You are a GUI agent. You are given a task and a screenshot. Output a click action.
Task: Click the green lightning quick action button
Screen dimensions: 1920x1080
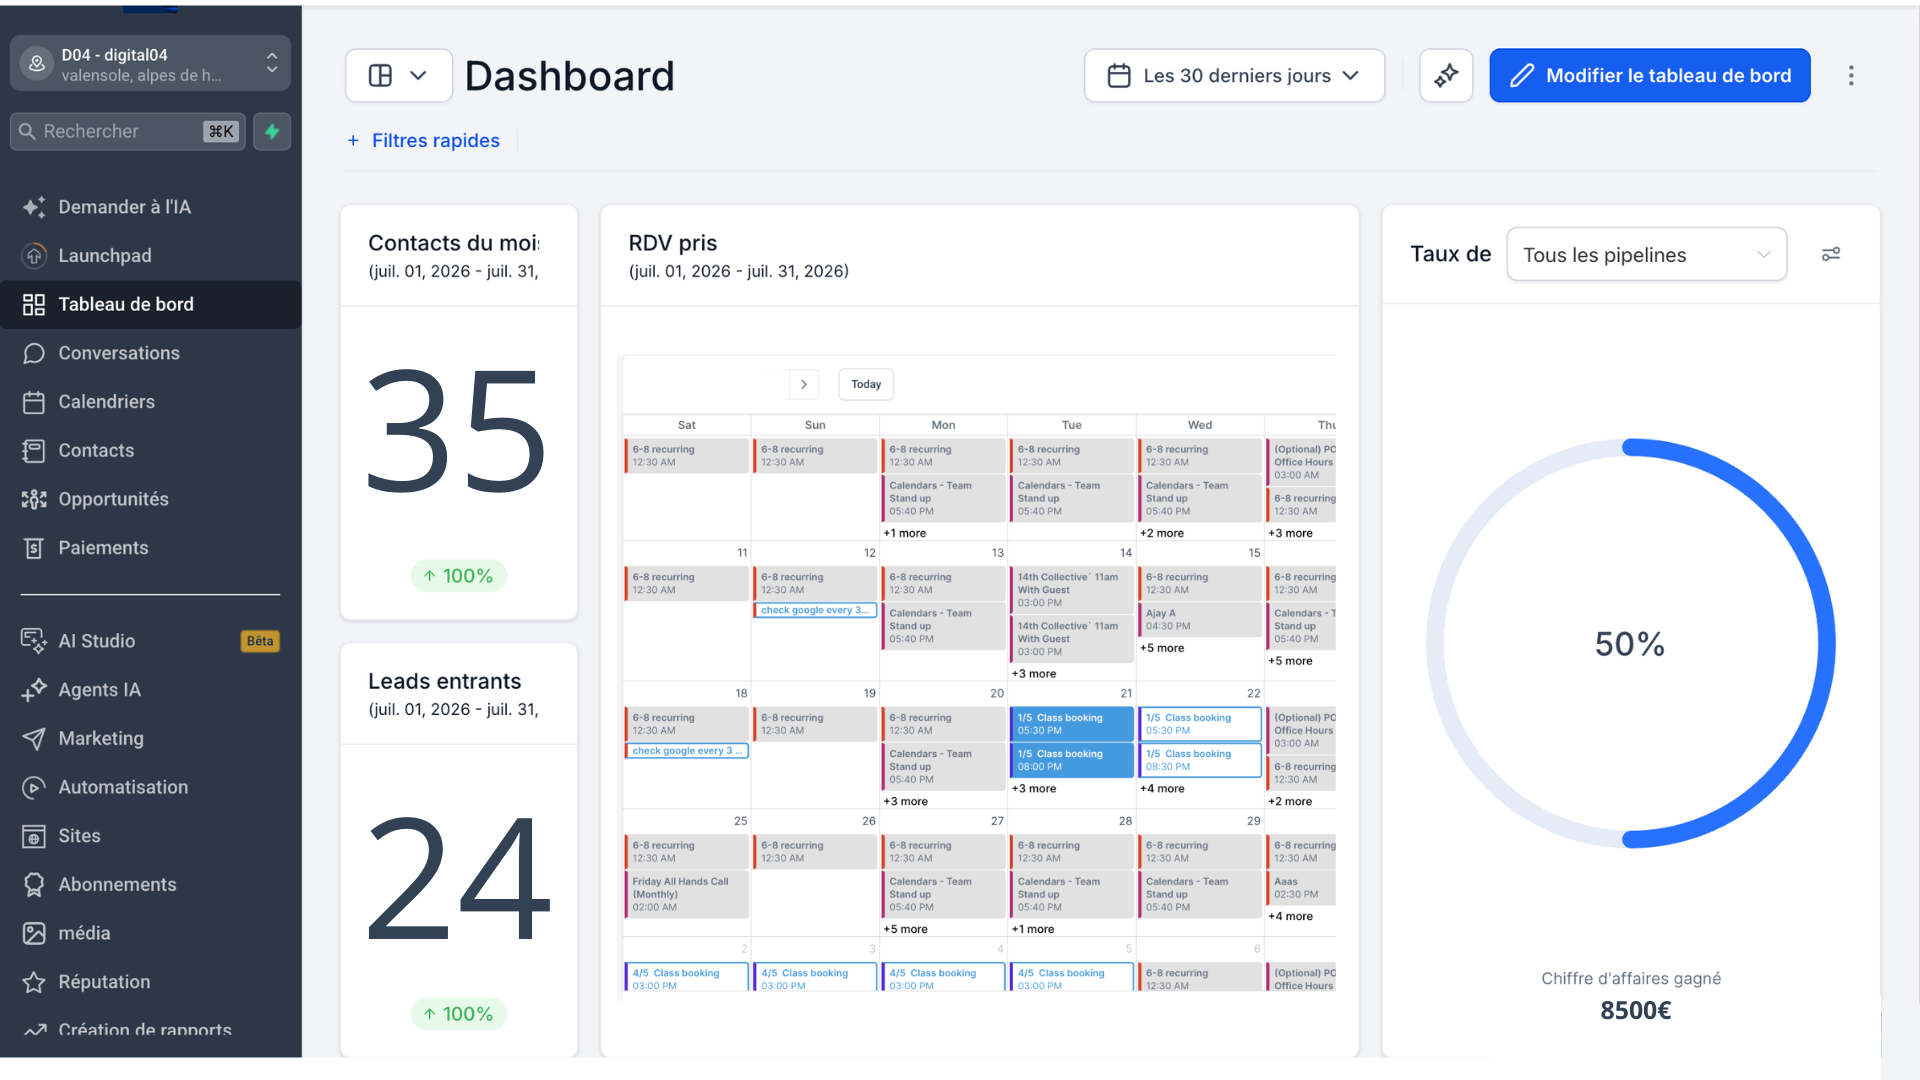(272, 131)
